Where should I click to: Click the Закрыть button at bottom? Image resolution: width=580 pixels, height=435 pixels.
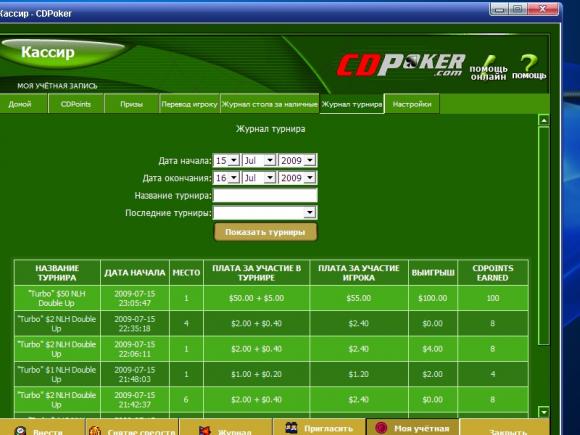click(x=505, y=429)
